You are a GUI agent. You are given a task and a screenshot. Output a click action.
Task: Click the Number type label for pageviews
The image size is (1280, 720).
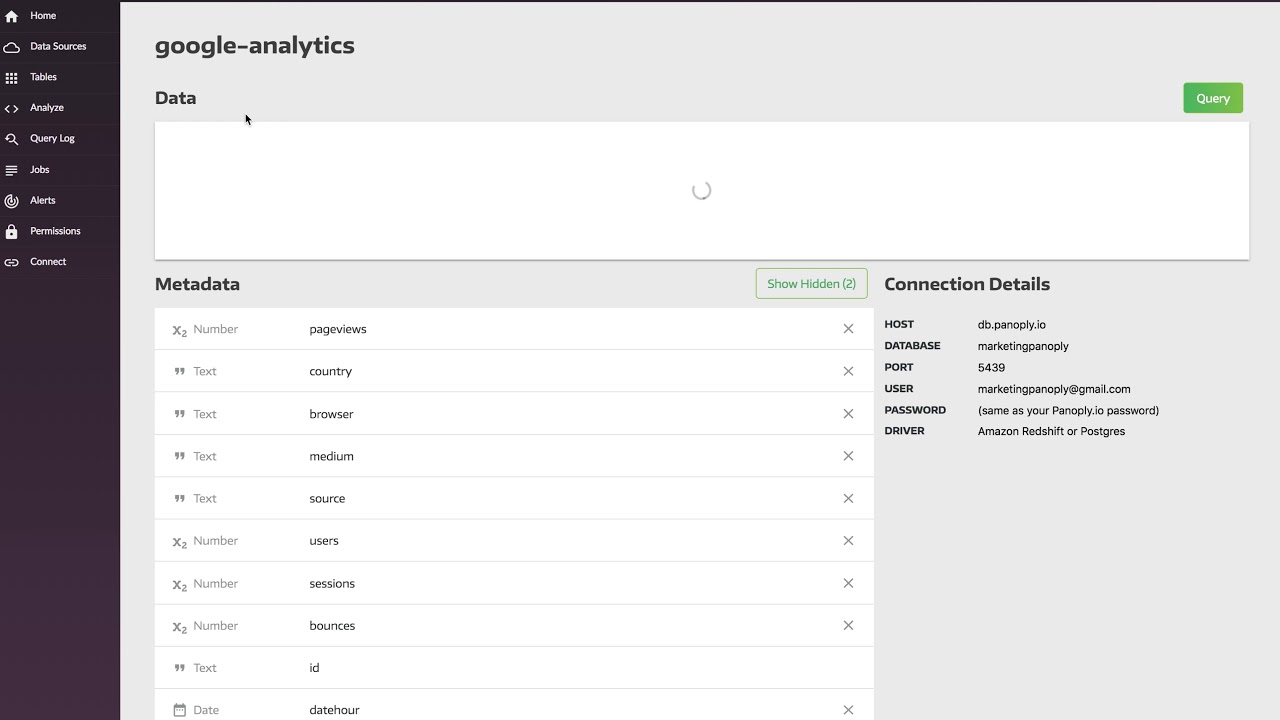click(x=215, y=329)
